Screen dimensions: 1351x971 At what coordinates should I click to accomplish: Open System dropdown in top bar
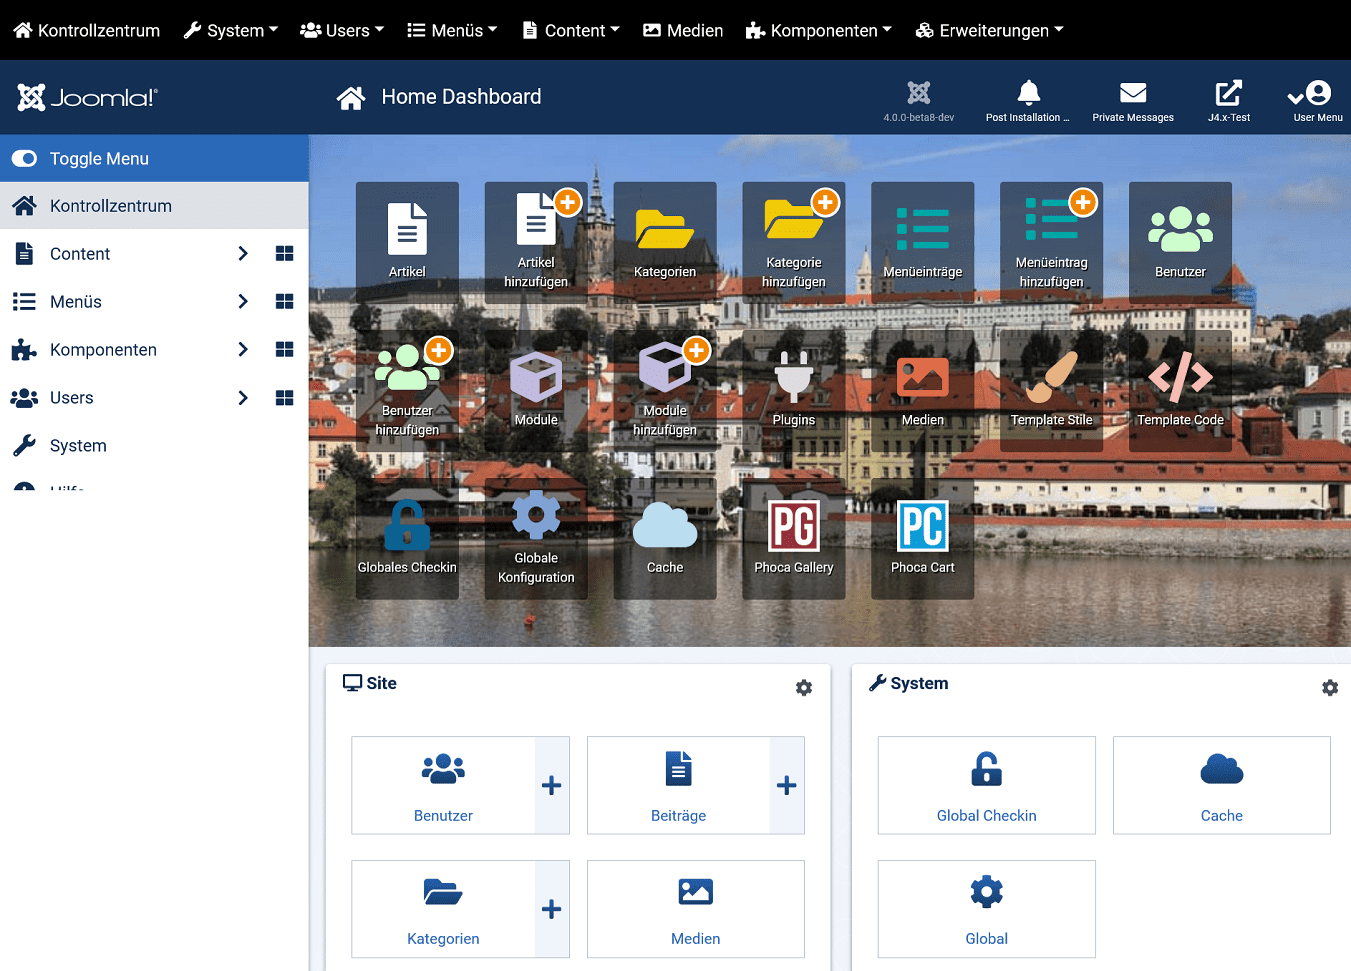pyautogui.click(x=231, y=30)
